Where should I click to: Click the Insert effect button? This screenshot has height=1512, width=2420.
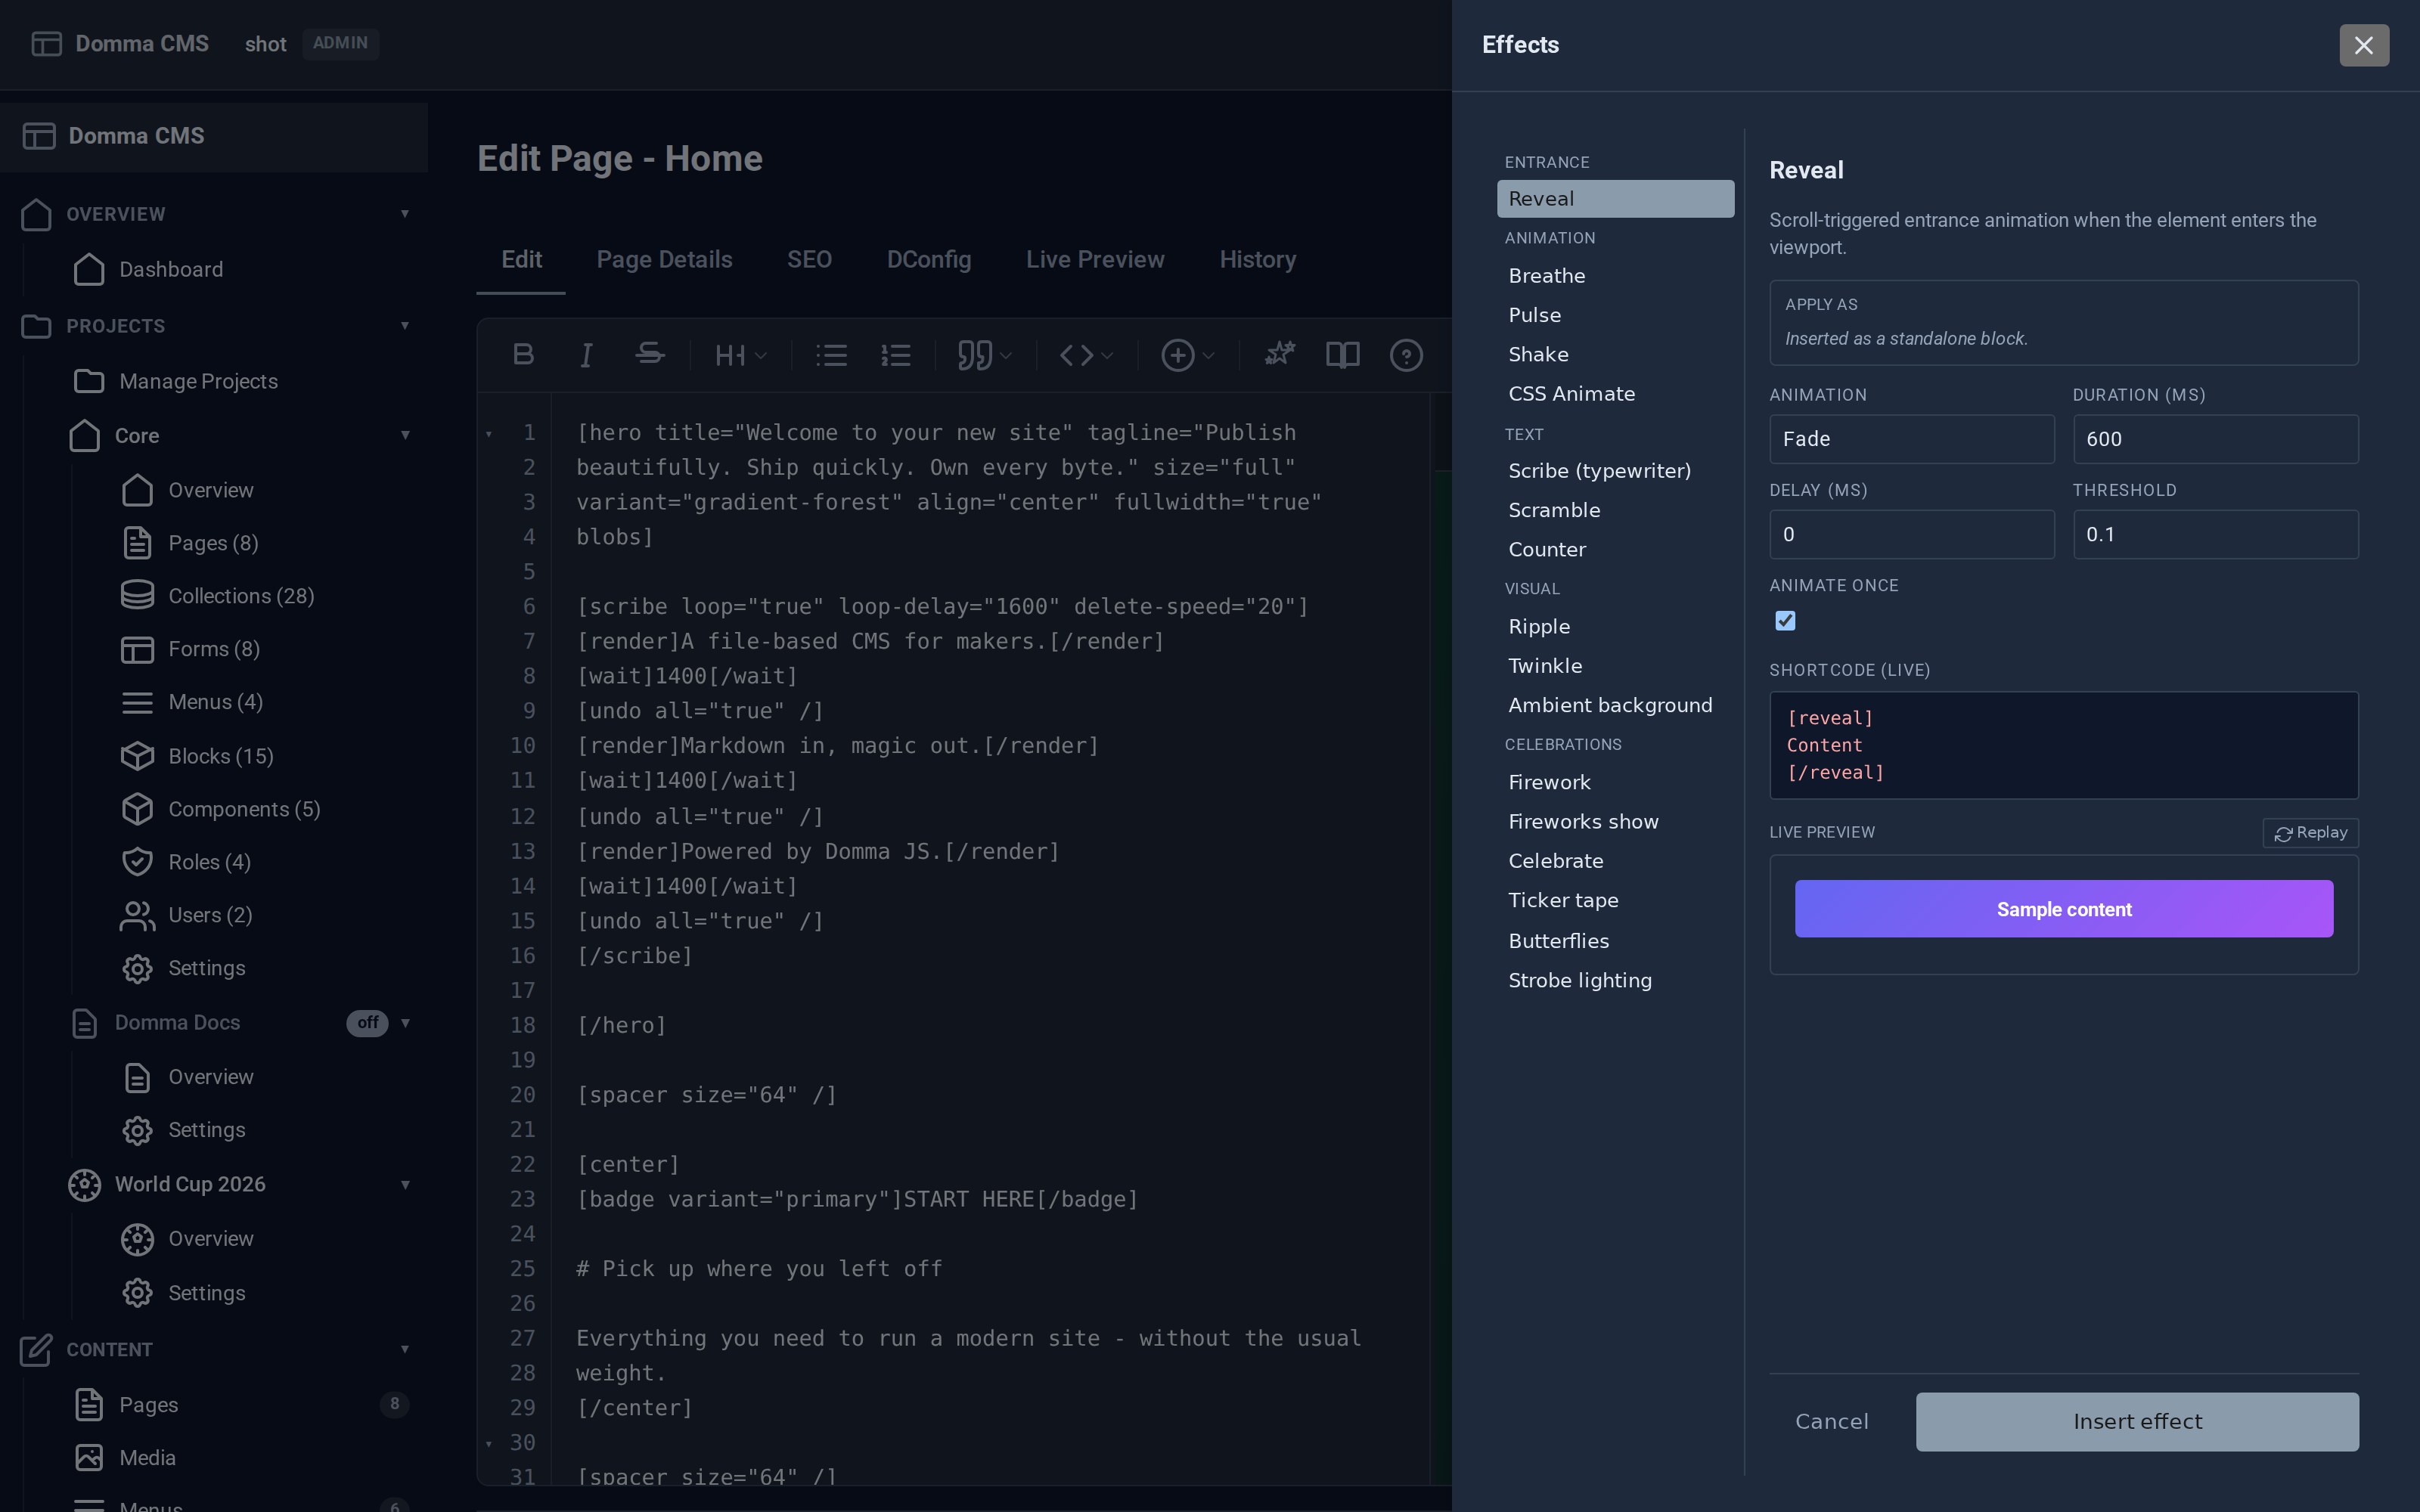[2137, 1421]
